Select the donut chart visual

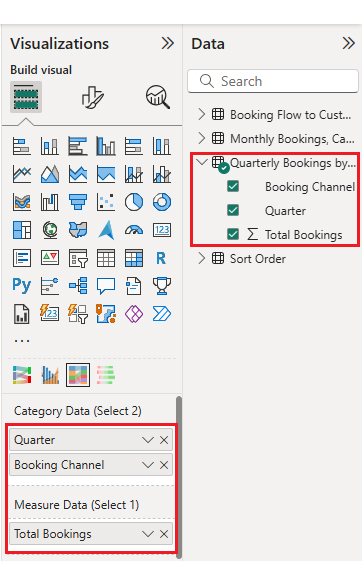click(x=162, y=202)
